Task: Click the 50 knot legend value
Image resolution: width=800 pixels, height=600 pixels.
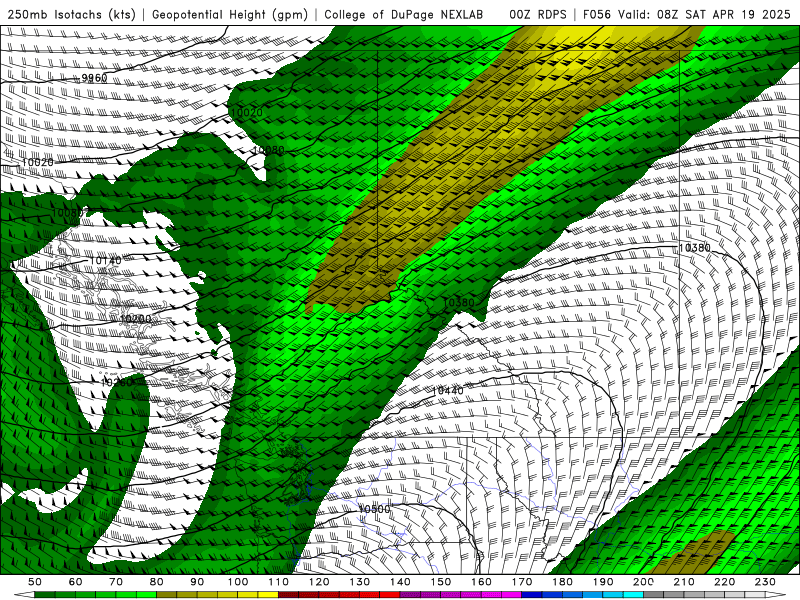Action: tap(35, 582)
